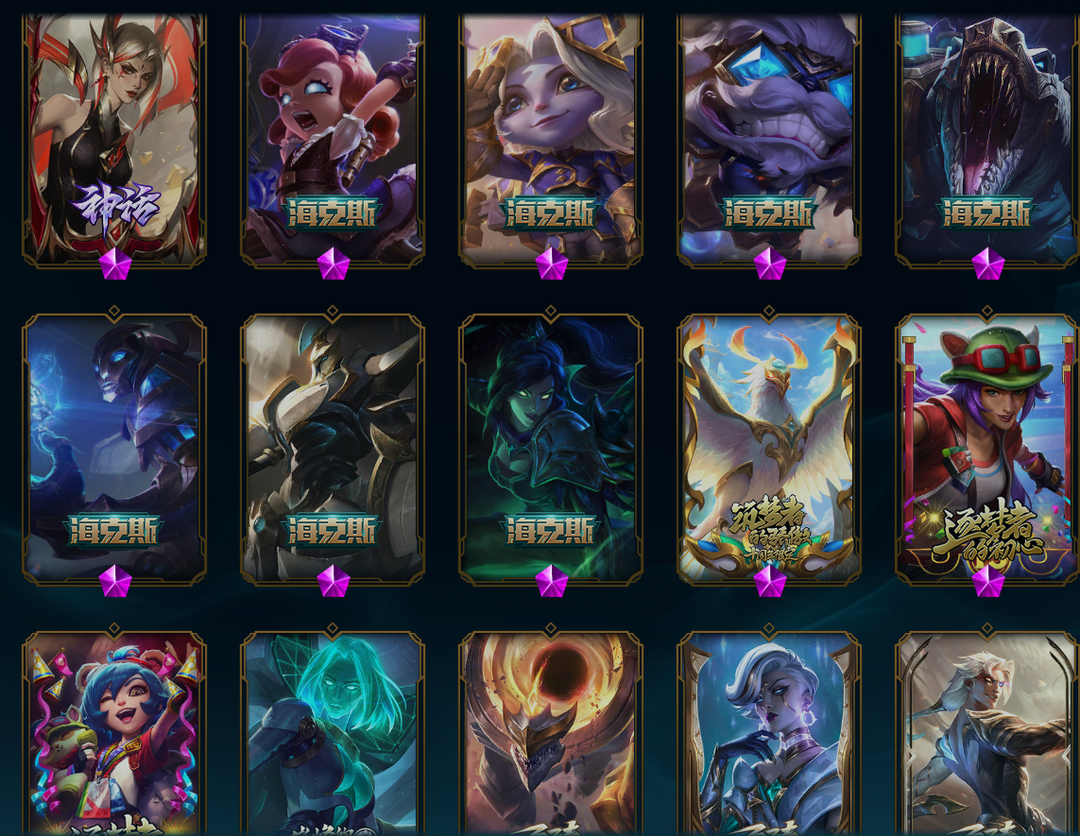Click the gem below the open-jawed monster card

pyautogui.click(x=988, y=264)
